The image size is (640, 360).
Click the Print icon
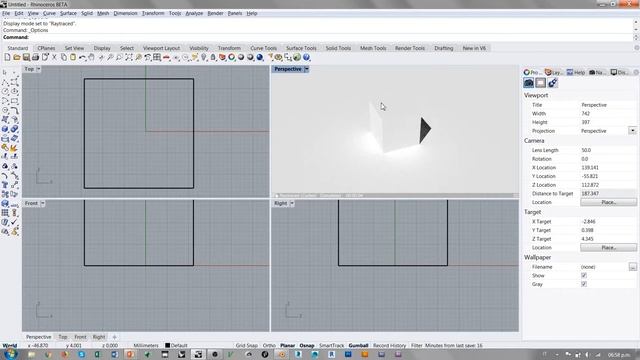click(x=36, y=58)
